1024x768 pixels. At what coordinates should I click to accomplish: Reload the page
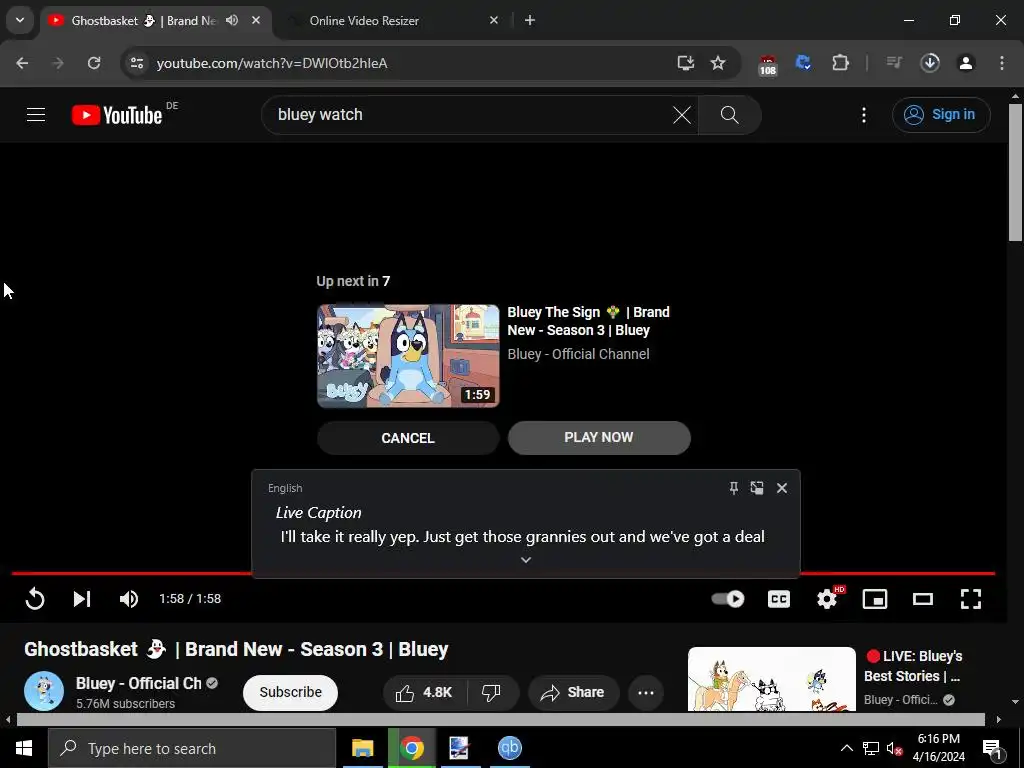[94, 63]
